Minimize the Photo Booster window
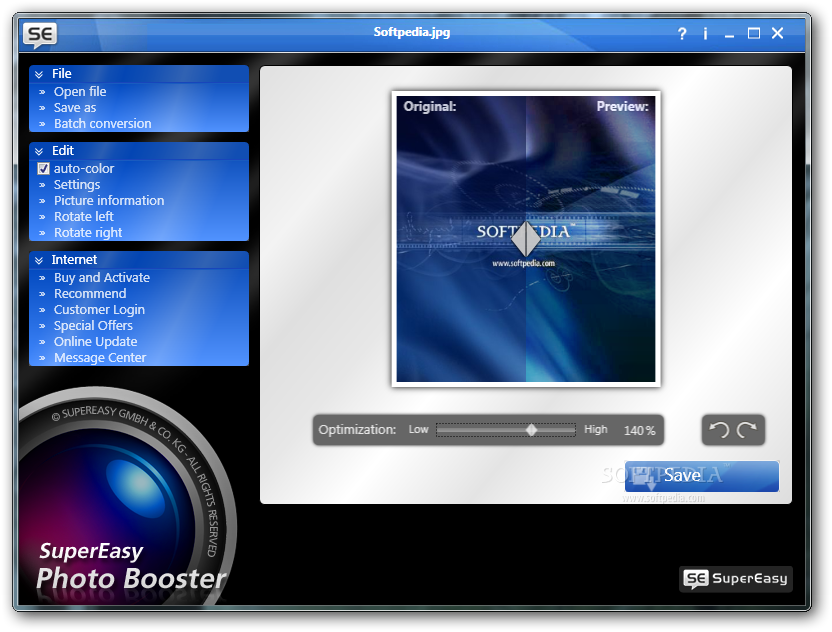This screenshot has height=632, width=832. [x=729, y=35]
